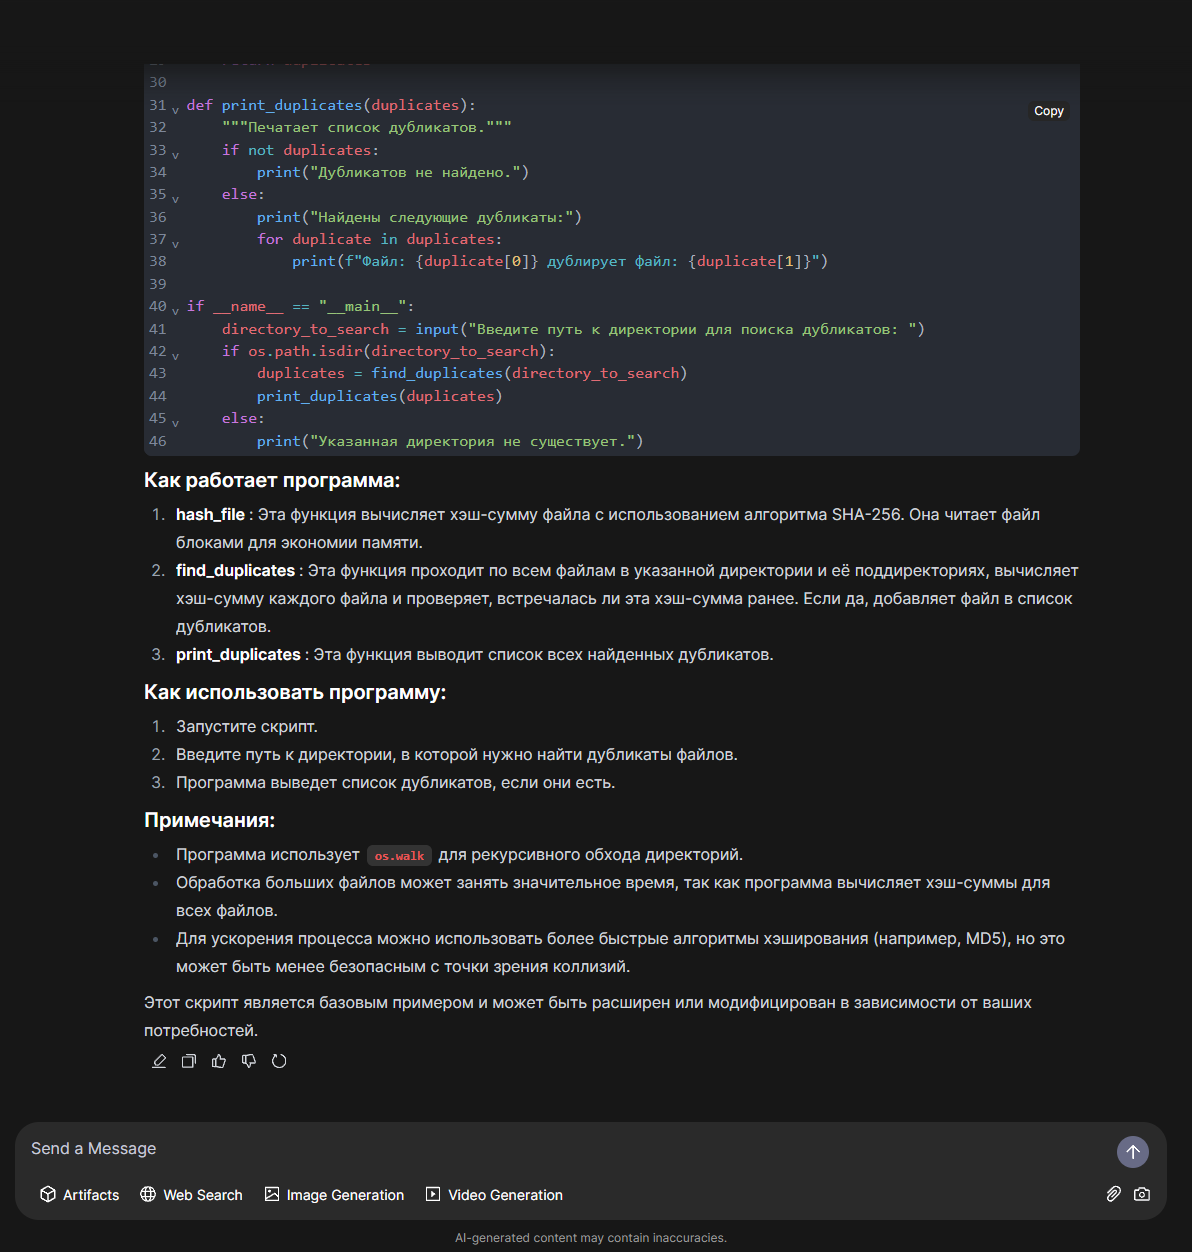Send the message with the arrow button
Screen dimensions: 1192x1252
(x=1133, y=1152)
